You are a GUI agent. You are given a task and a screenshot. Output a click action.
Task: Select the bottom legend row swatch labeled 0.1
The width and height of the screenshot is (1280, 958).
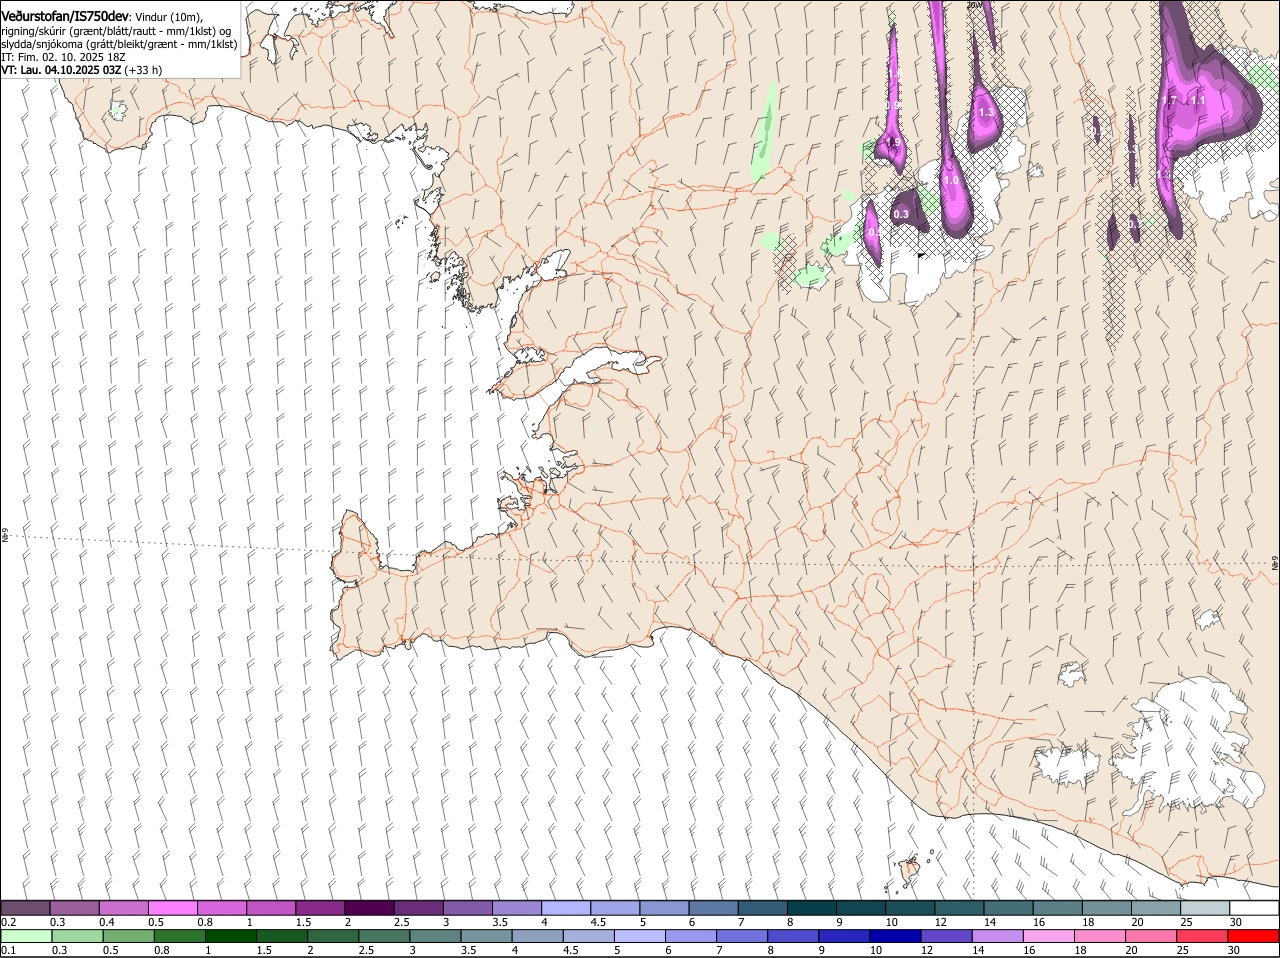point(27,937)
